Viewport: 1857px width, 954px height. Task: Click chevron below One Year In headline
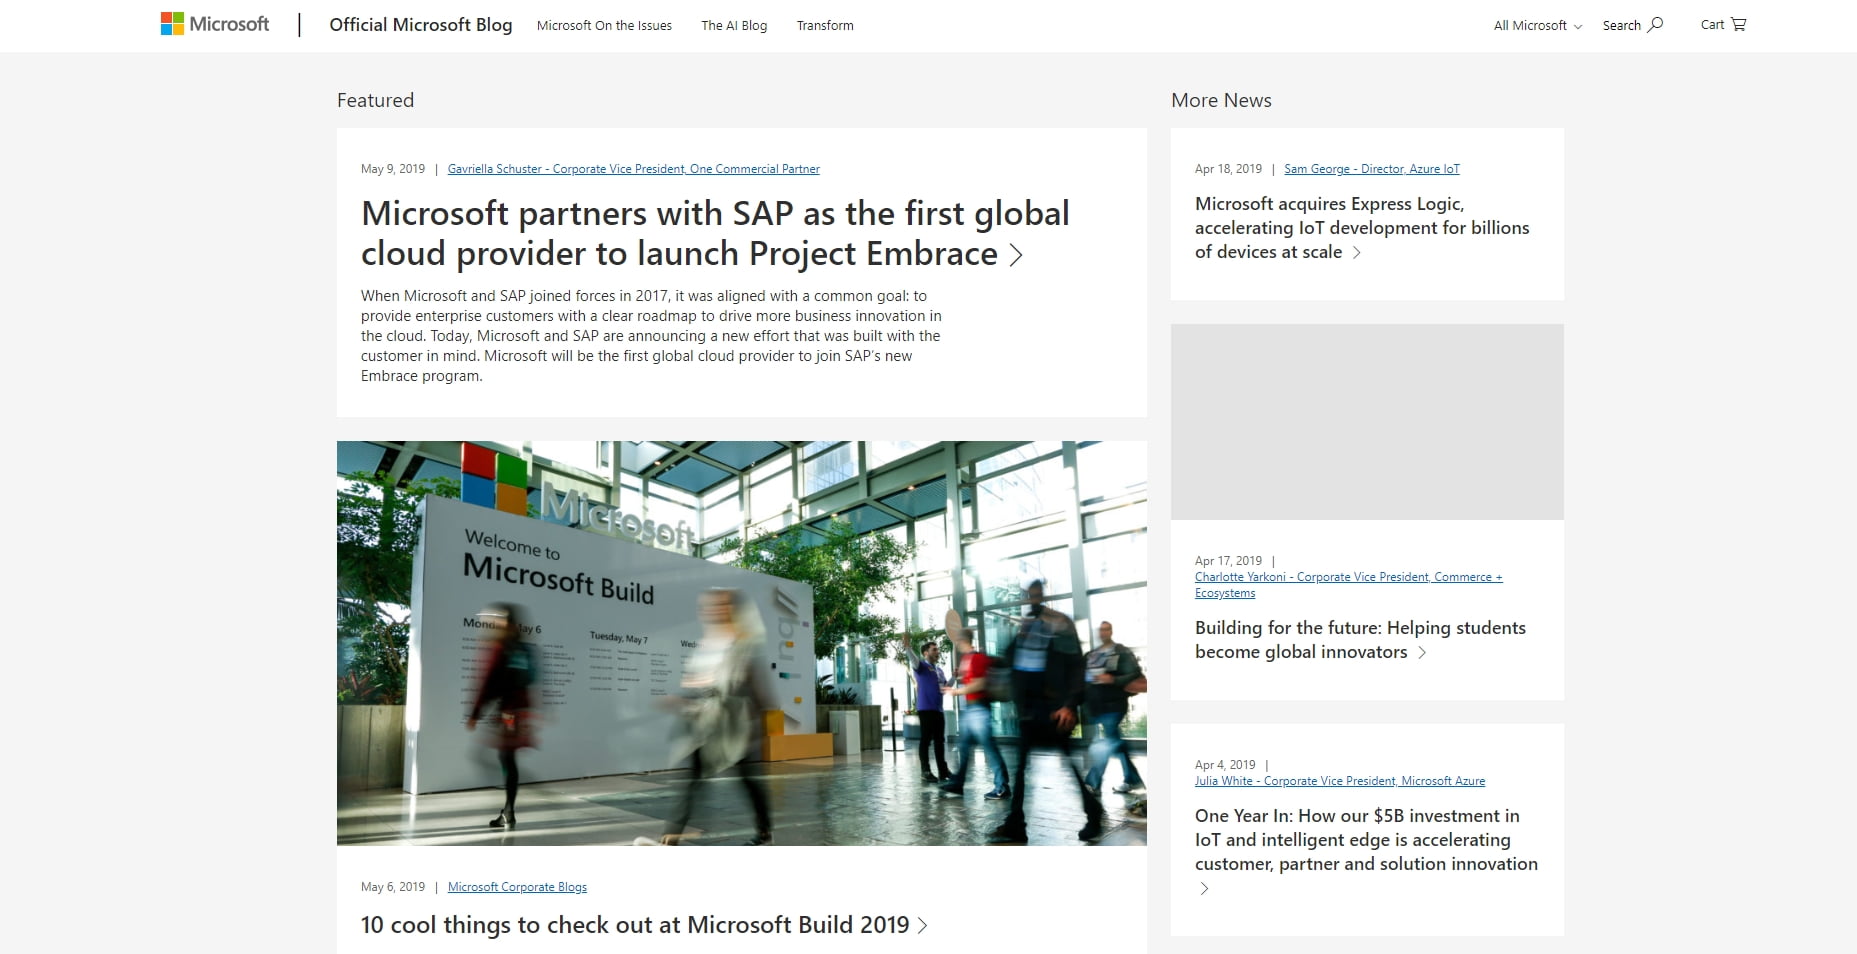(1204, 888)
